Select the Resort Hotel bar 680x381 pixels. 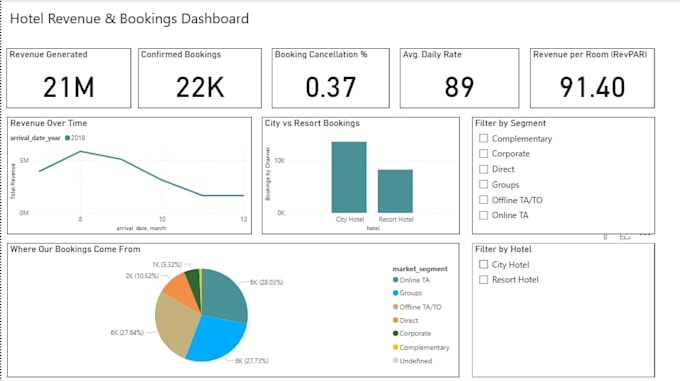(396, 191)
